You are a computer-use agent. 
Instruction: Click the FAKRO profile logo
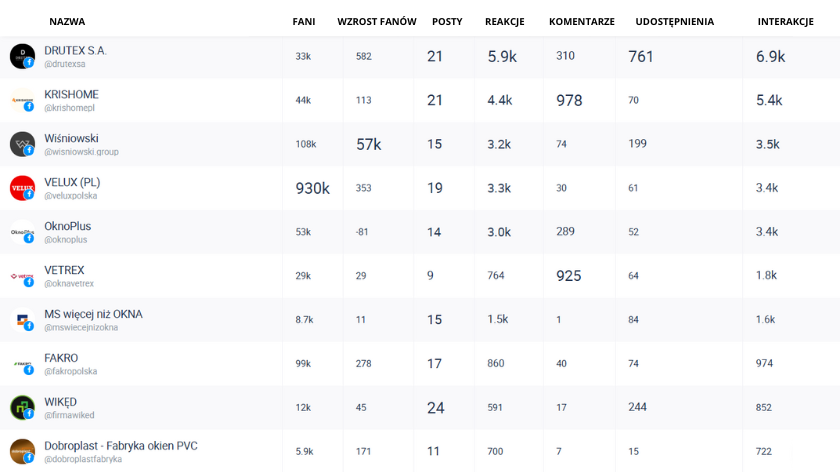pyautogui.click(x=22, y=363)
